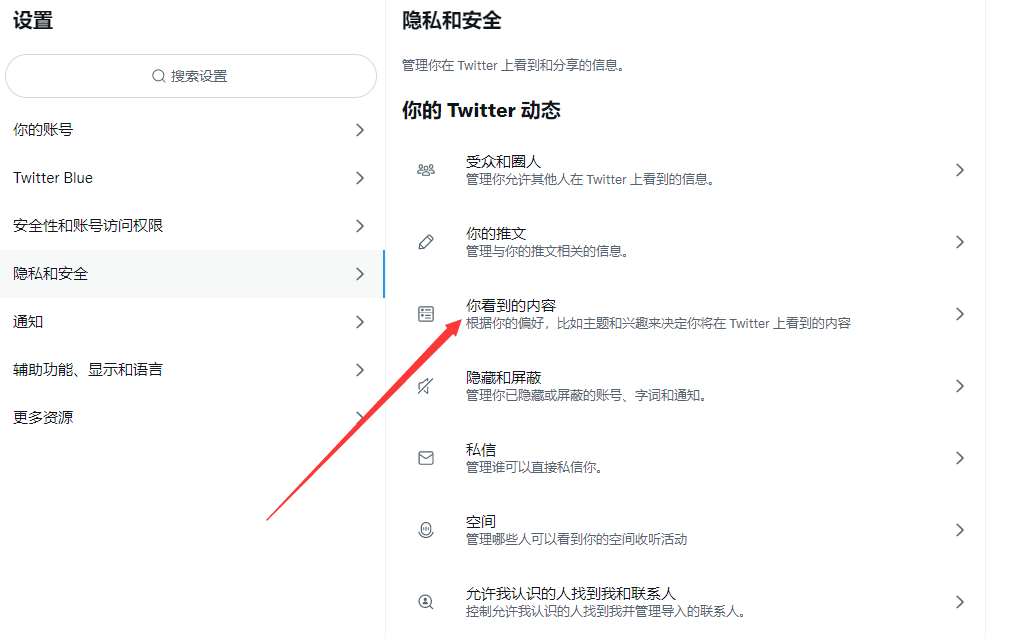This screenshot has height=638, width=1010.
Task: Click chevron at right of 允许我认识的人找到我和联系人
Action: [960, 602]
